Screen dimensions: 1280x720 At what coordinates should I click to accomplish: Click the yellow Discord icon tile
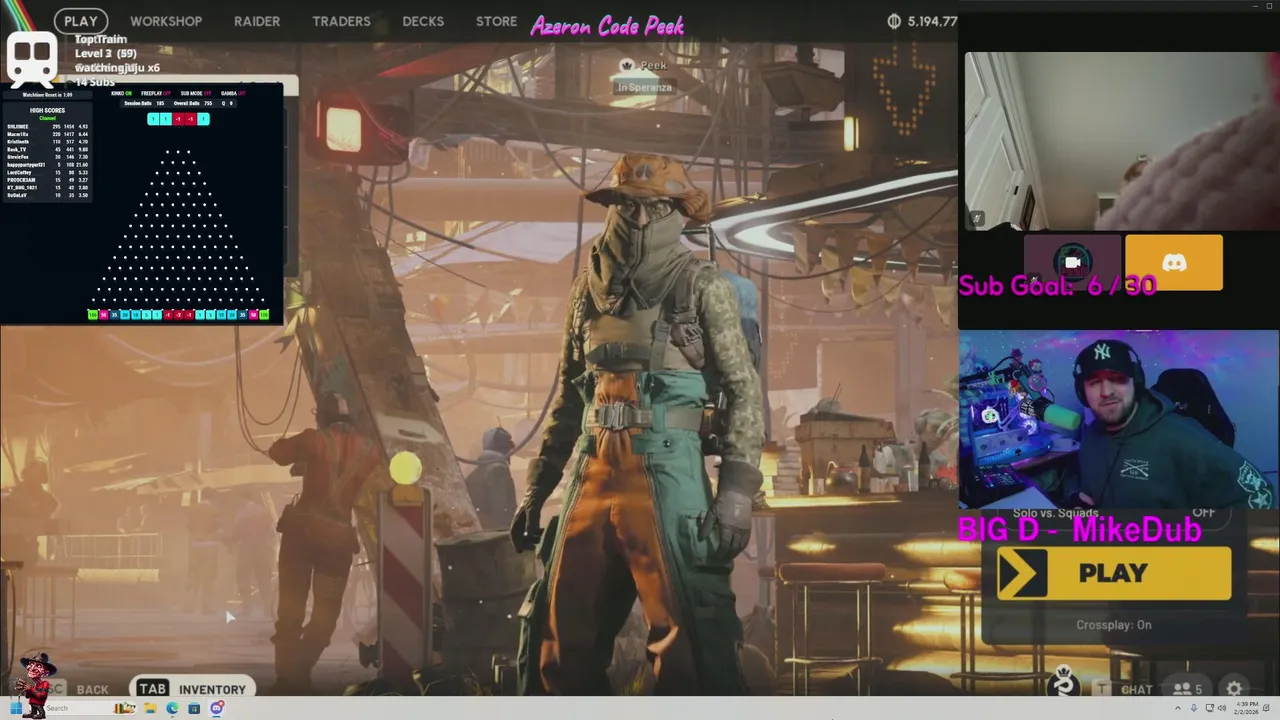(1174, 263)
